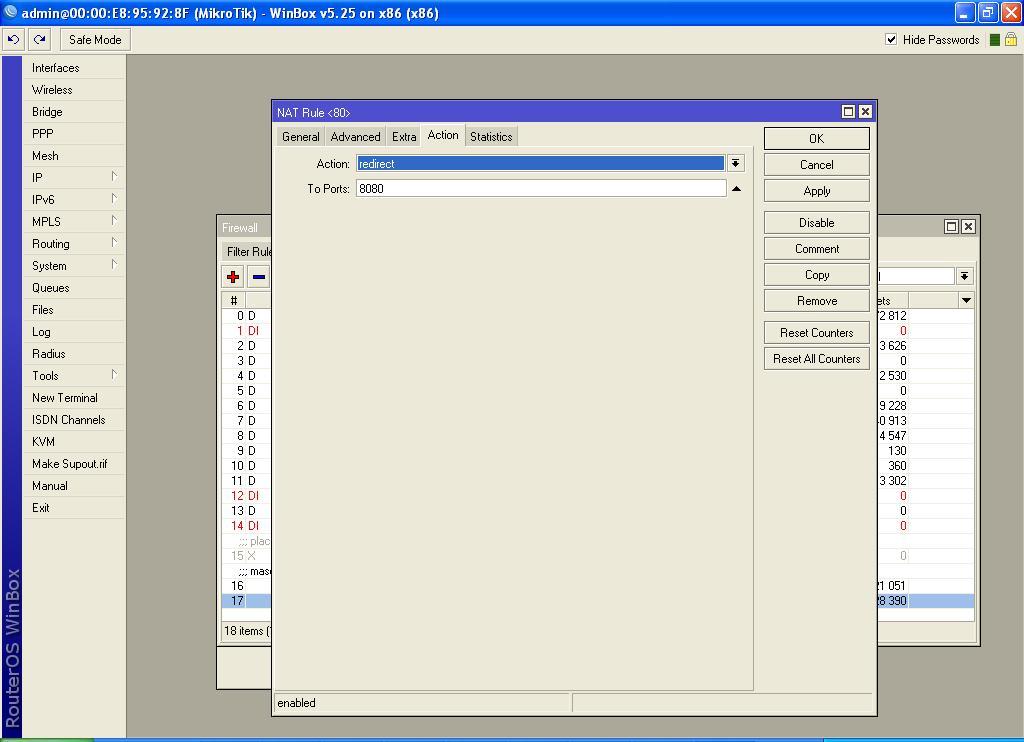The width and height of the screenshot is (1024, 742).
Task: Open Radius menu
Action: 73,353
